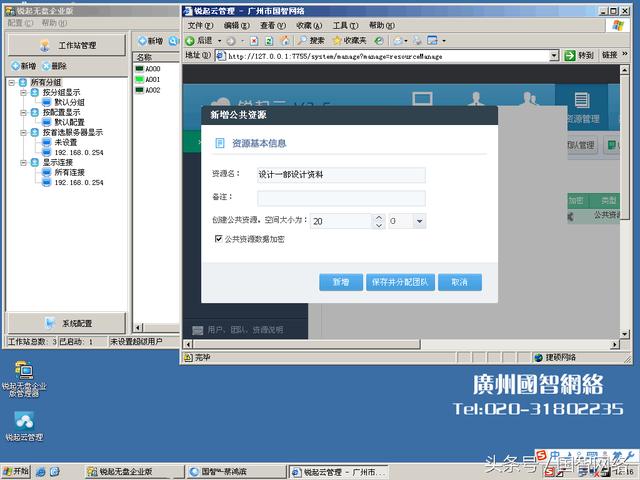Open the 锐起云管理 desktop icon
The width and height of the screenshot is (640, 480).
[24, 426]
